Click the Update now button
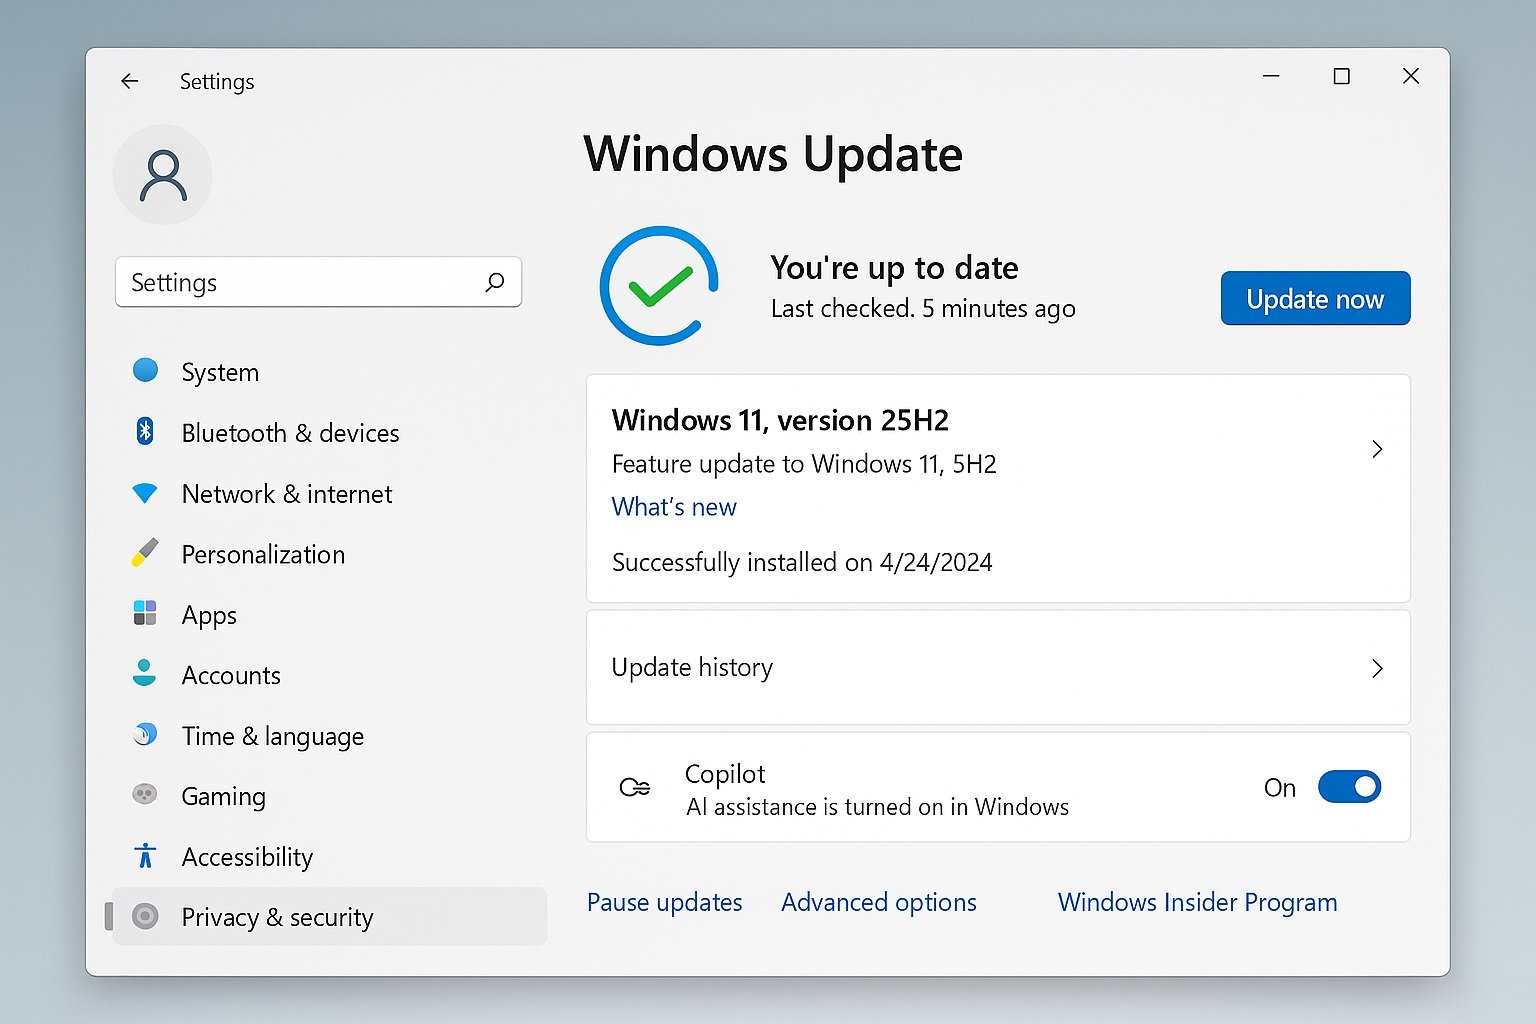Viewport: 1536px width, 1024px height. (1315, 298)
